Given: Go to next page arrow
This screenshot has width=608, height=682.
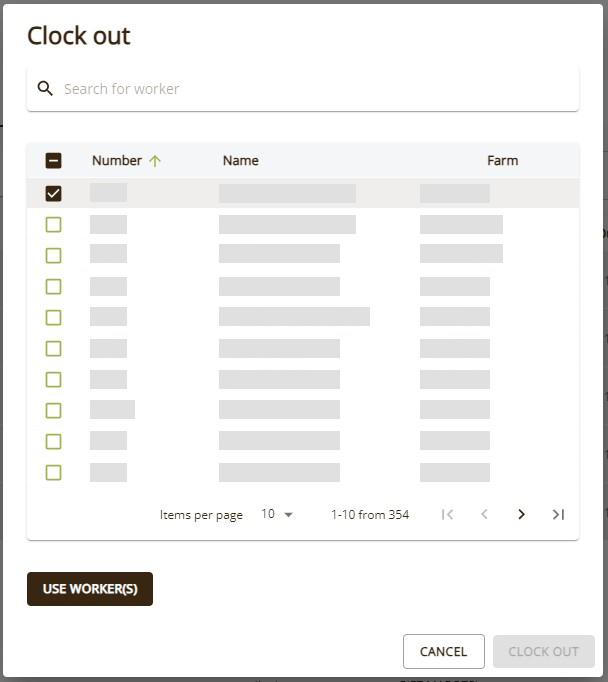Looking at the screenshot, I should pyautogui.click(x=521, y=515).
